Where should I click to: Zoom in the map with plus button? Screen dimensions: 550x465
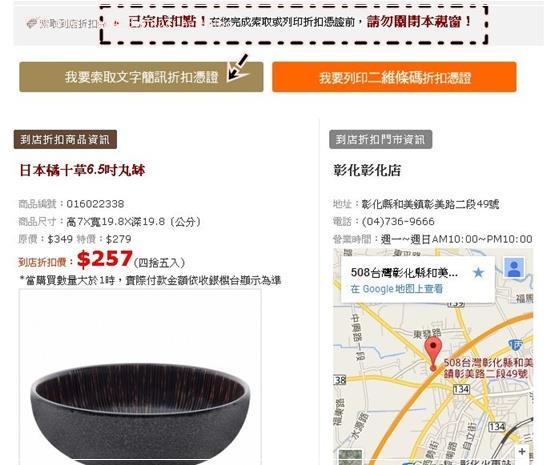click(522, 452)
